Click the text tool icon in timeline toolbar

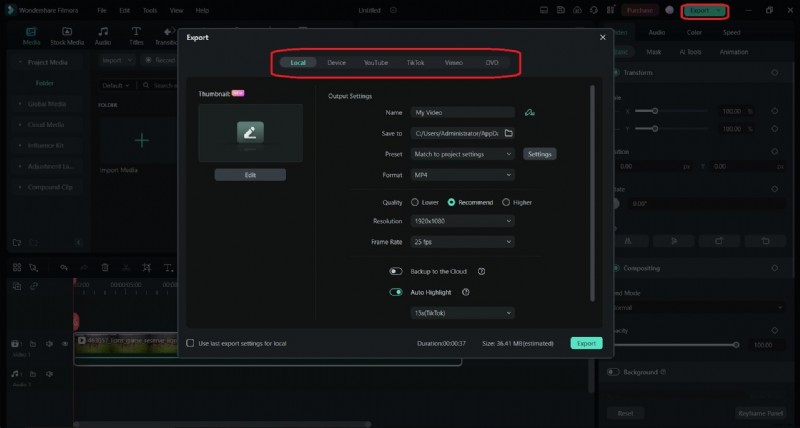coord(168,267)
